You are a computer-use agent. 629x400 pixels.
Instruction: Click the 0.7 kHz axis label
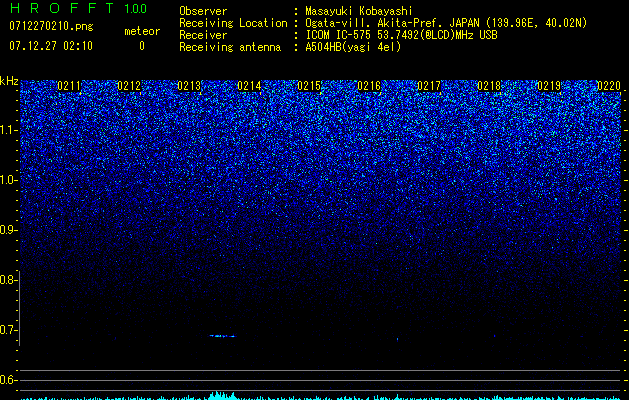[8, 330]
